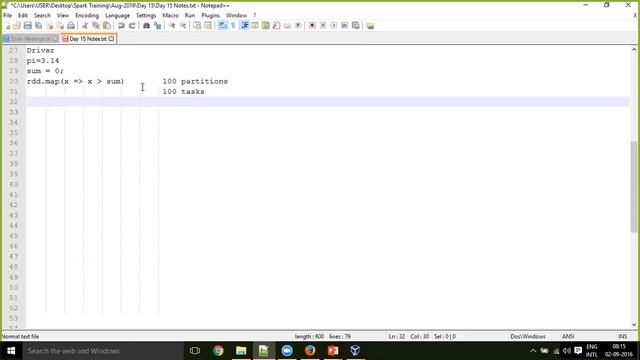Click the Windows Start button
The height and width of the screenshot is (360, 640).
11,351
